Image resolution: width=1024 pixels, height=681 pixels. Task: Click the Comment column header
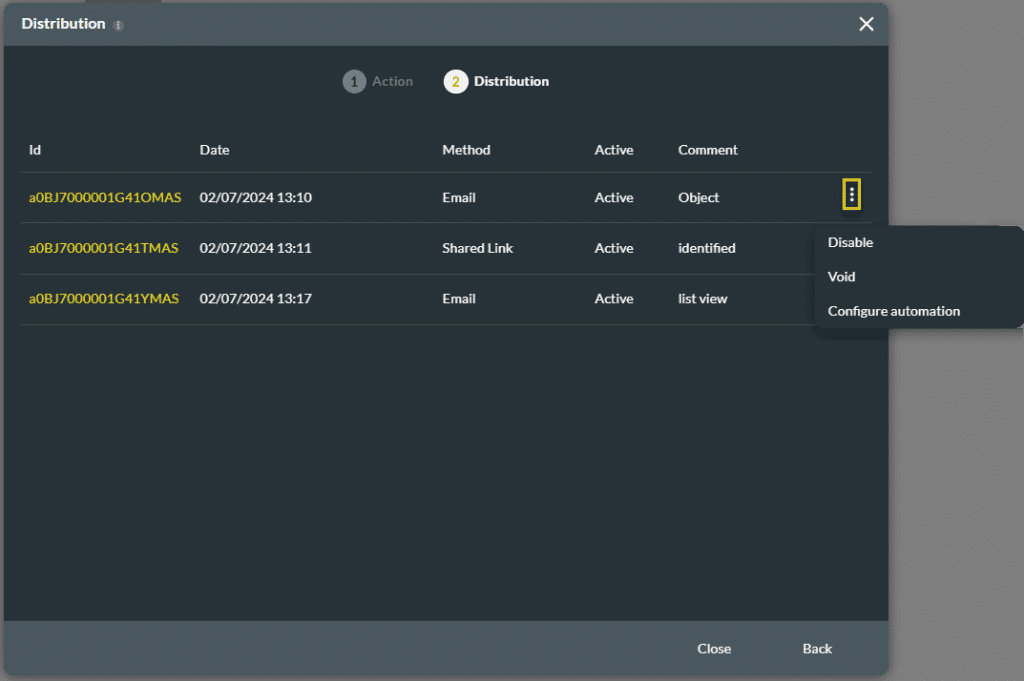click(x=707, y=150)
